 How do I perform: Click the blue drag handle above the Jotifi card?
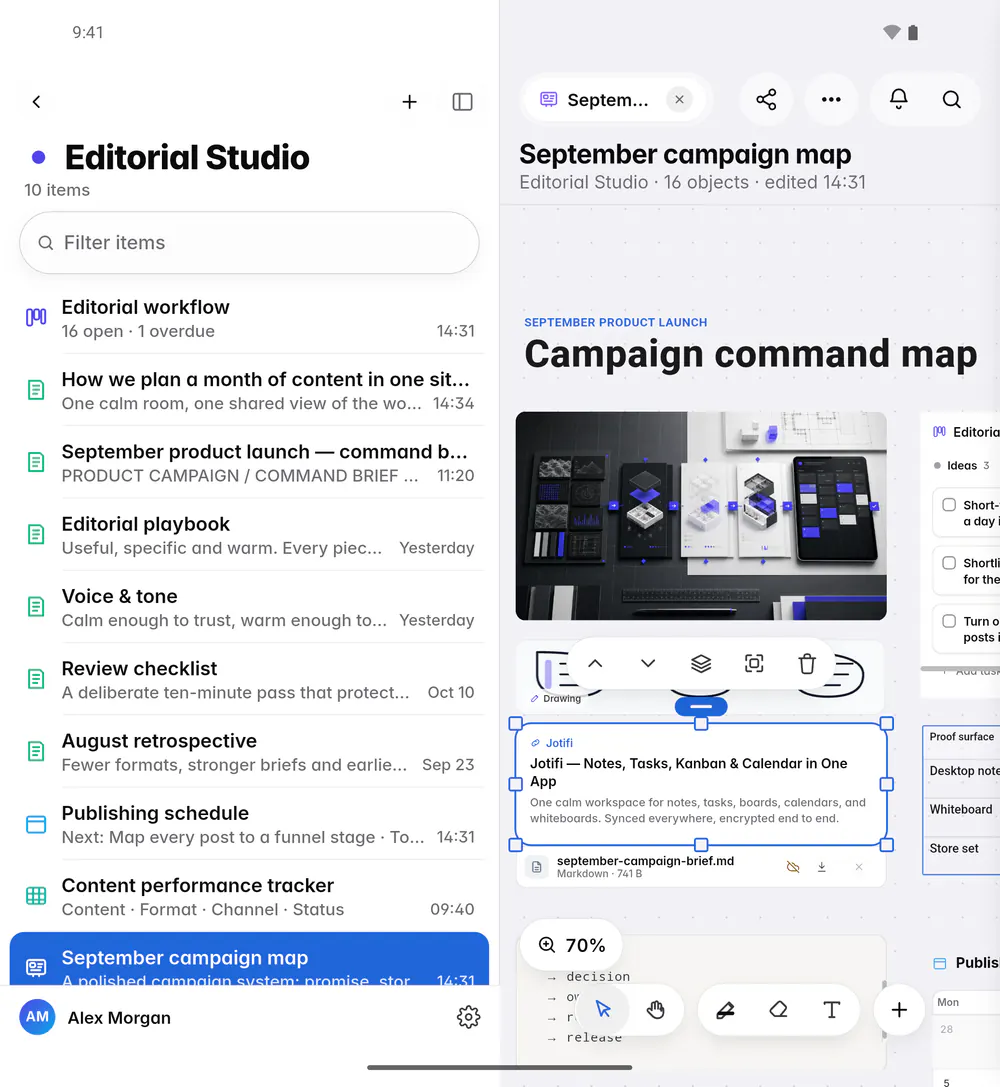click(701, 706)
